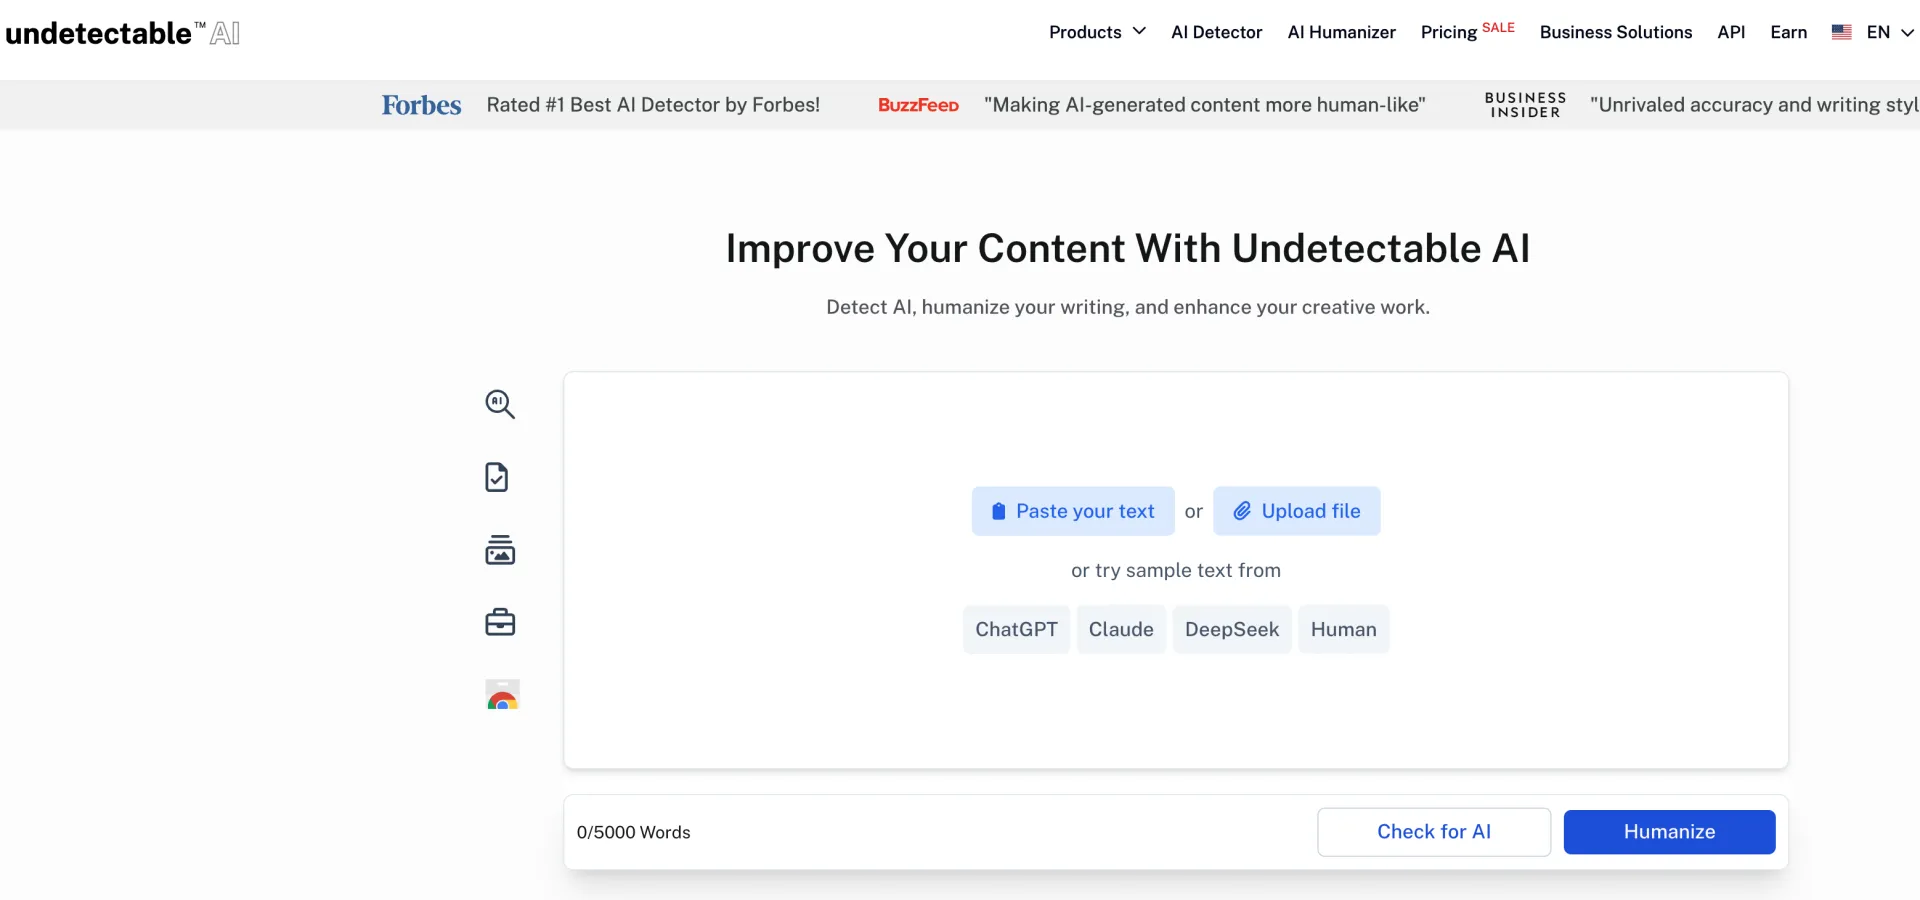Click 'Rated #1 Best AI Detector by Forbes!' text
1920x900 pixels.
(x=653, y=105)
